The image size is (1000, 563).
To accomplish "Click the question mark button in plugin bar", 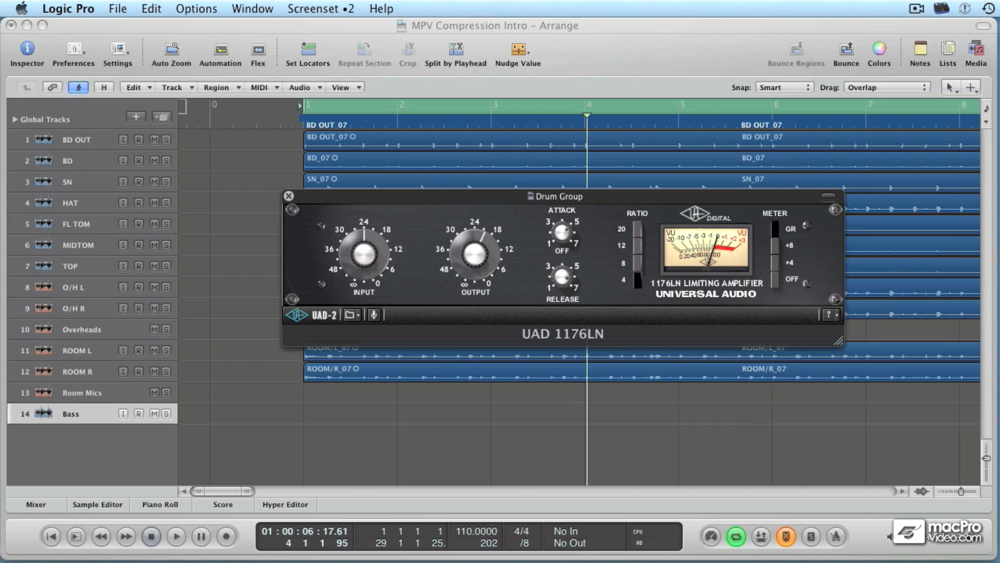I will (830, 314).
